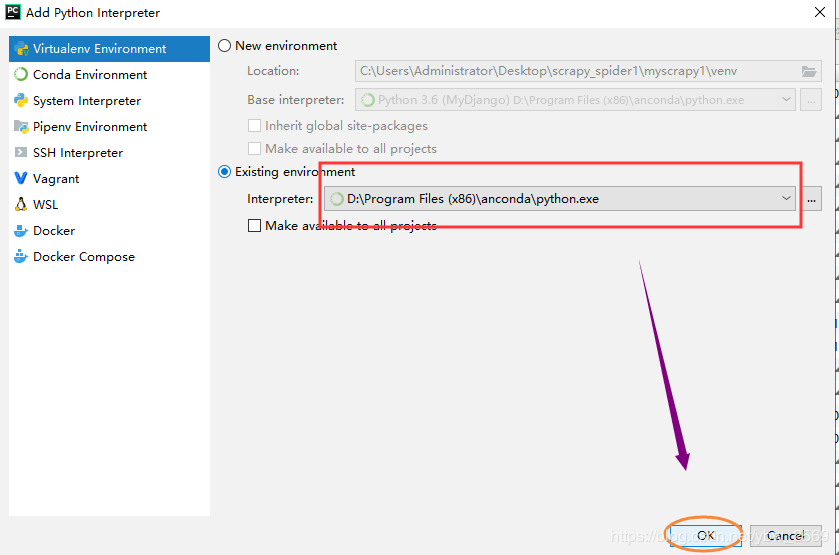Click the Base interpreter Python 3.6 (MyDjango) field

(x=575, y=100)
